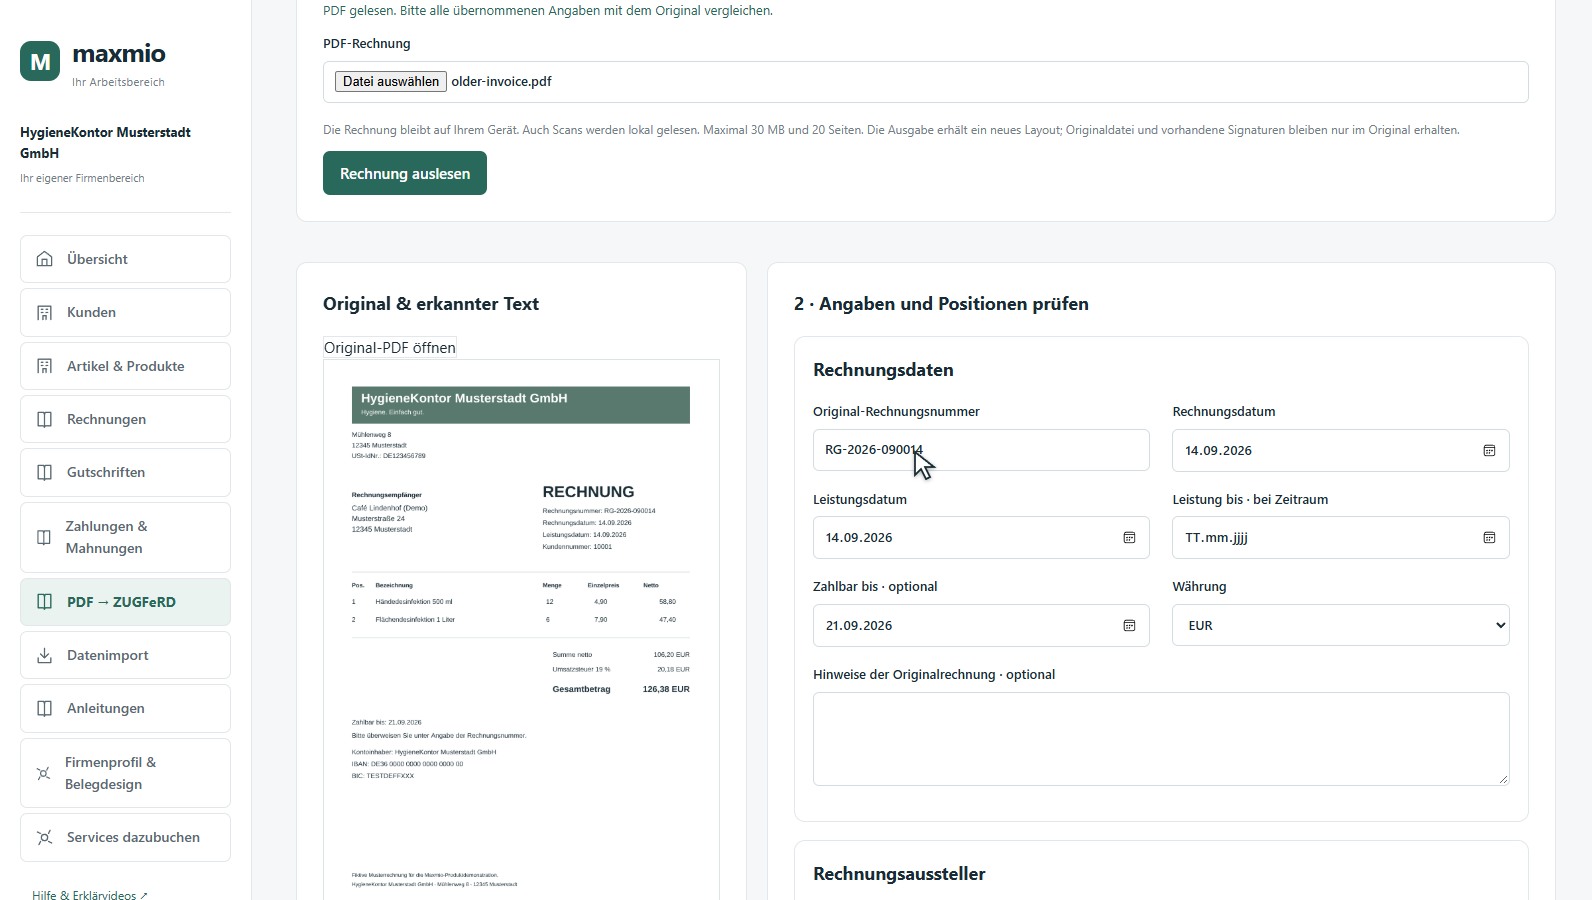1592x900 pixels.
Task: Click the Datenimport download icon
Action: pyautogui.click(x=44, y=655)
